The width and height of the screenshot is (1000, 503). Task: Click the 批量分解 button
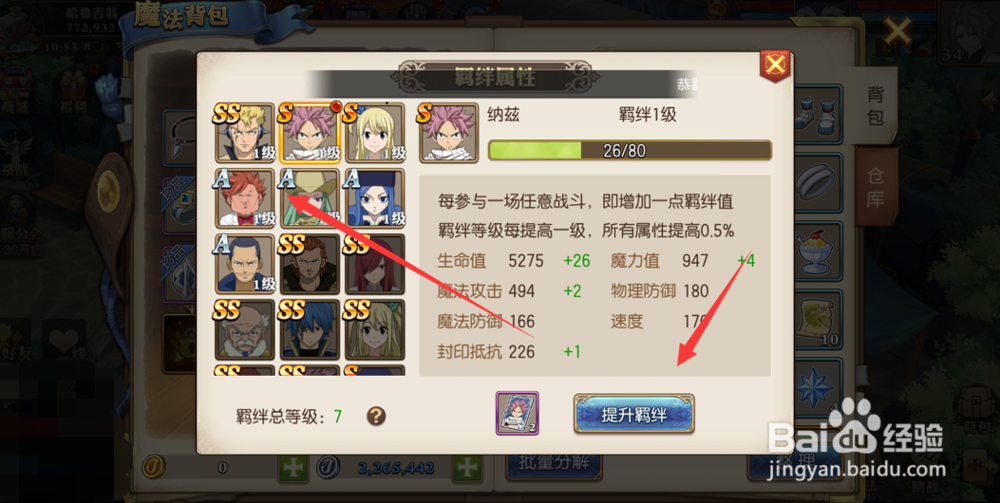coord(554,464)
